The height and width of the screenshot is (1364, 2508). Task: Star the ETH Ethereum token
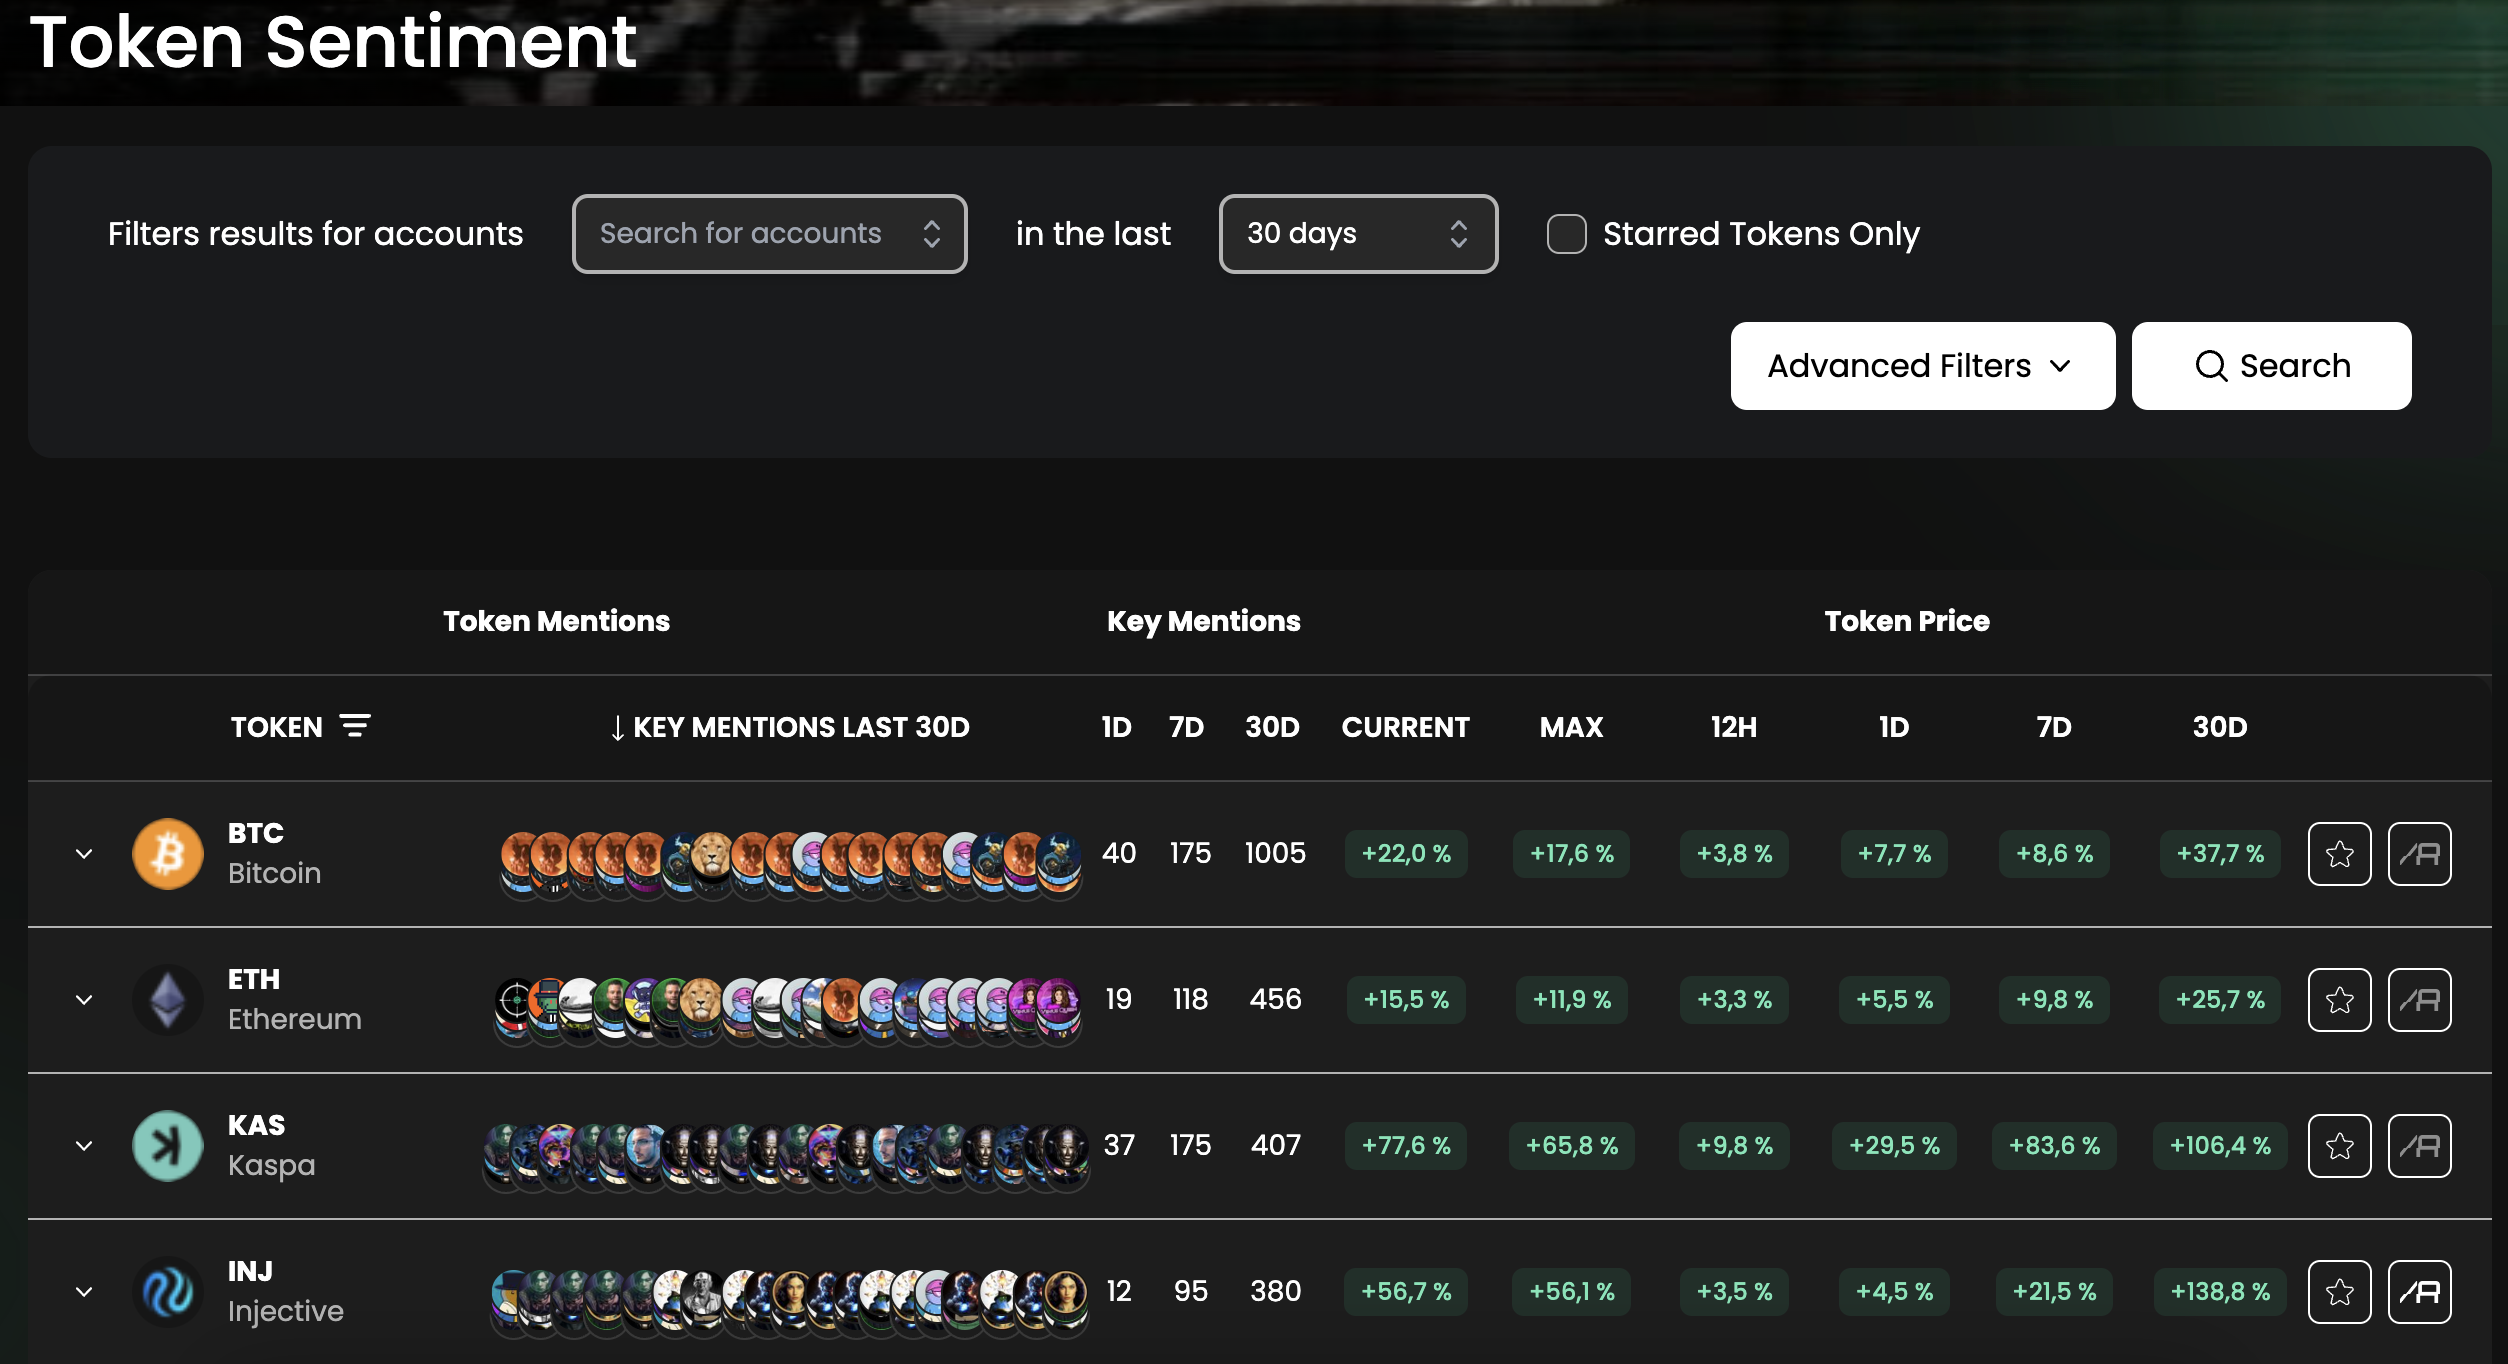(x=2339, y=1000)
